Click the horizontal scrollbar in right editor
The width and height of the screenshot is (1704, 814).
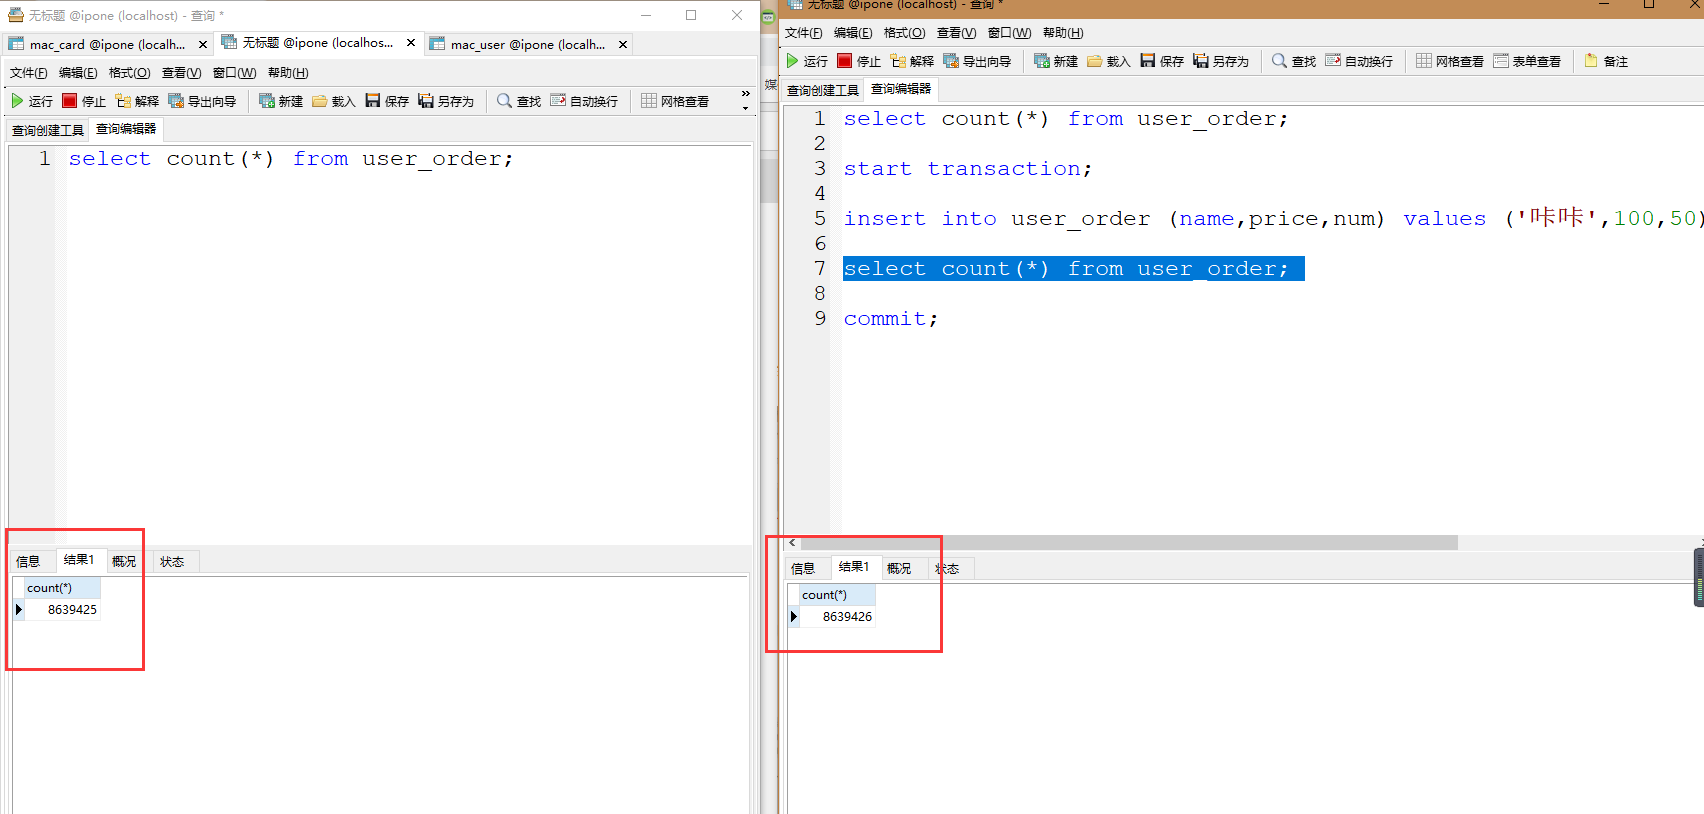1128,543
